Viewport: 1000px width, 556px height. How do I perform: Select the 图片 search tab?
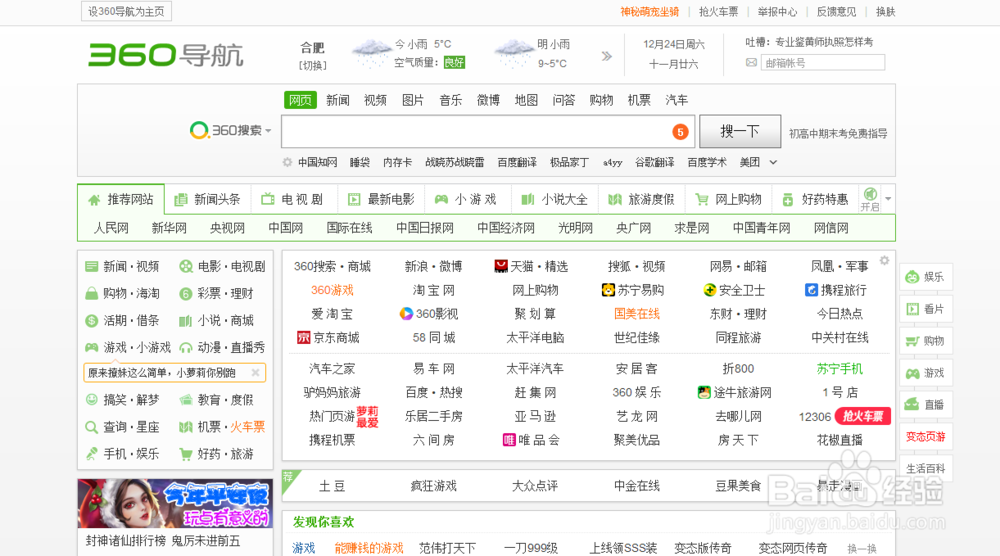pyautogui.click(x=413, y=100)
